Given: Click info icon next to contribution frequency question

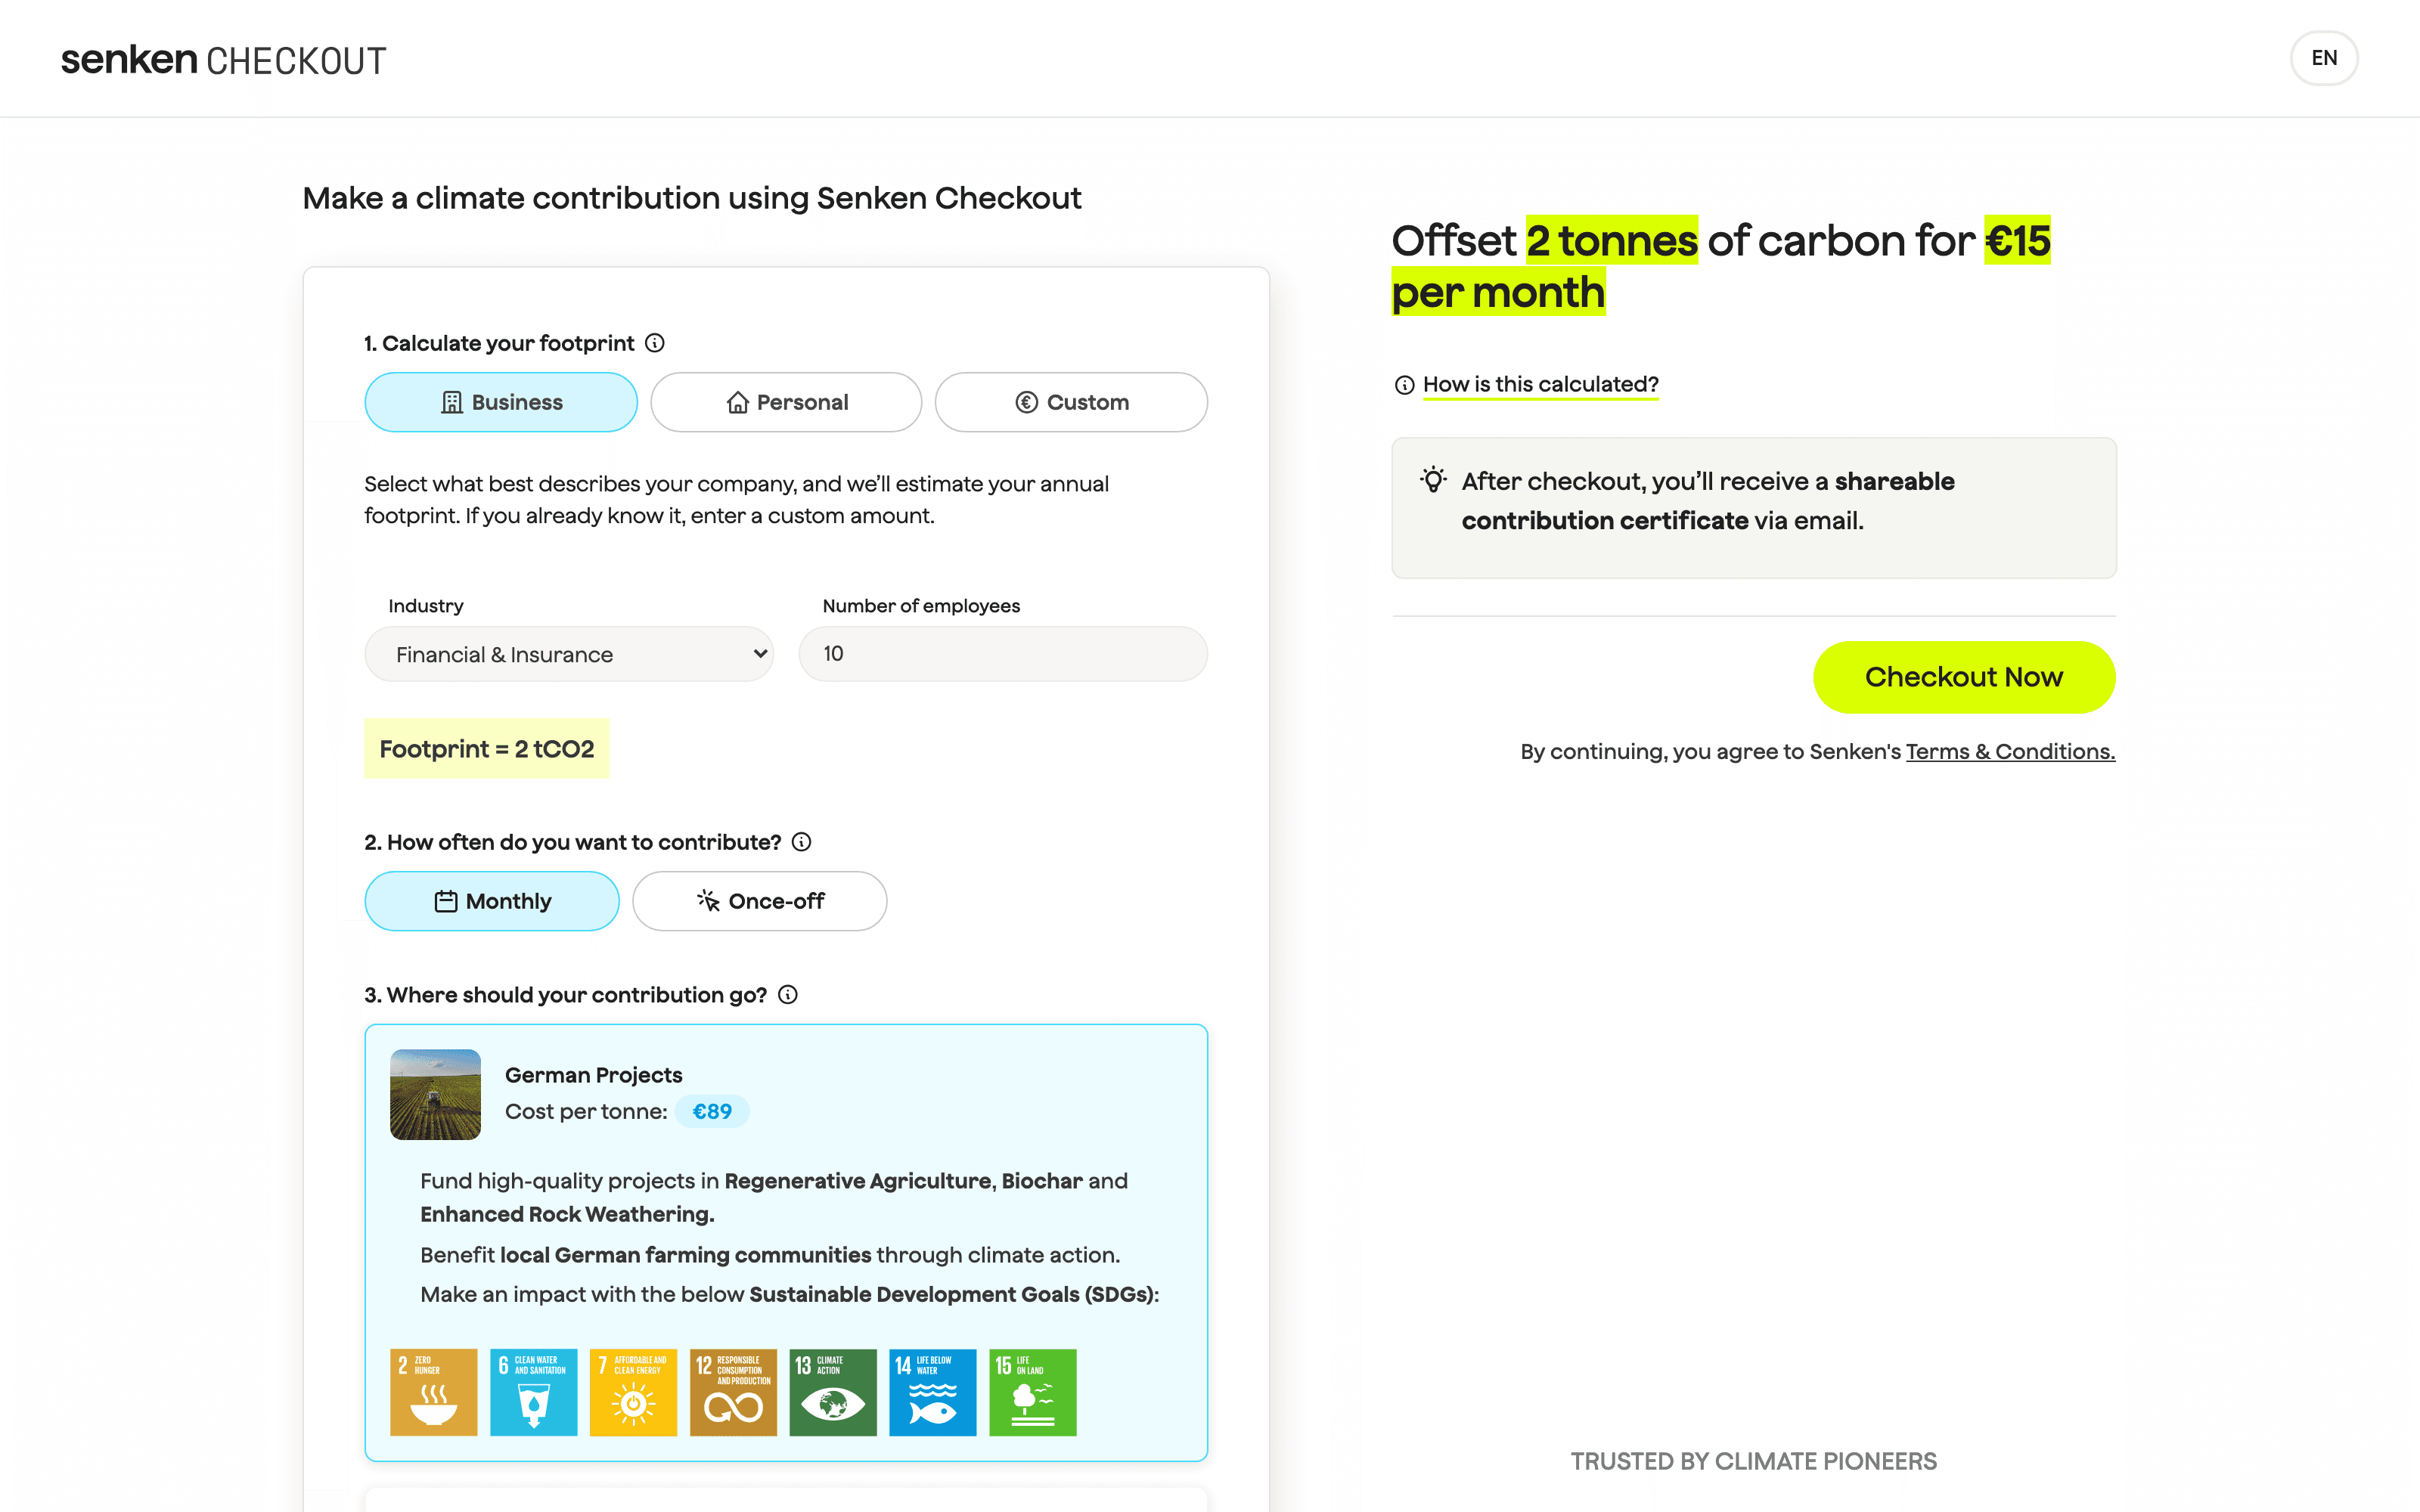Looking at the screenshot, I should tap(801, 842).
